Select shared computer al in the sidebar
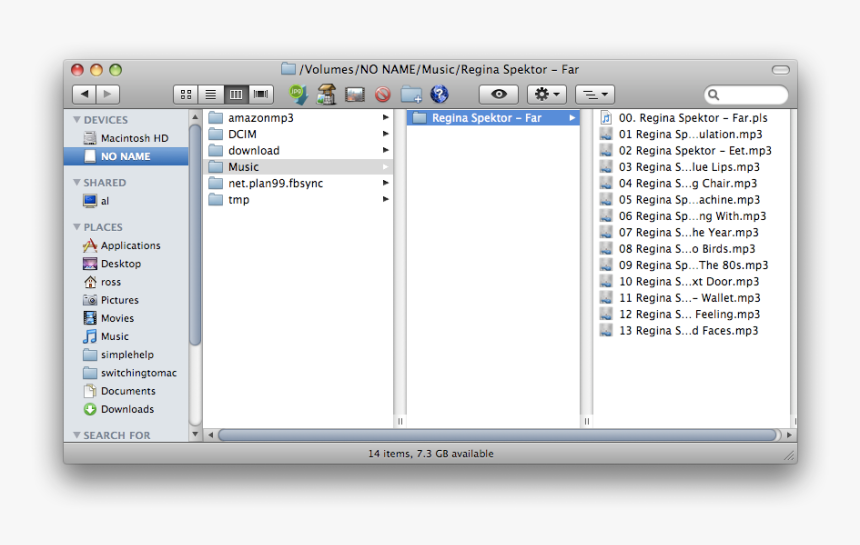 pyautogui.click(x=126, y=201)
